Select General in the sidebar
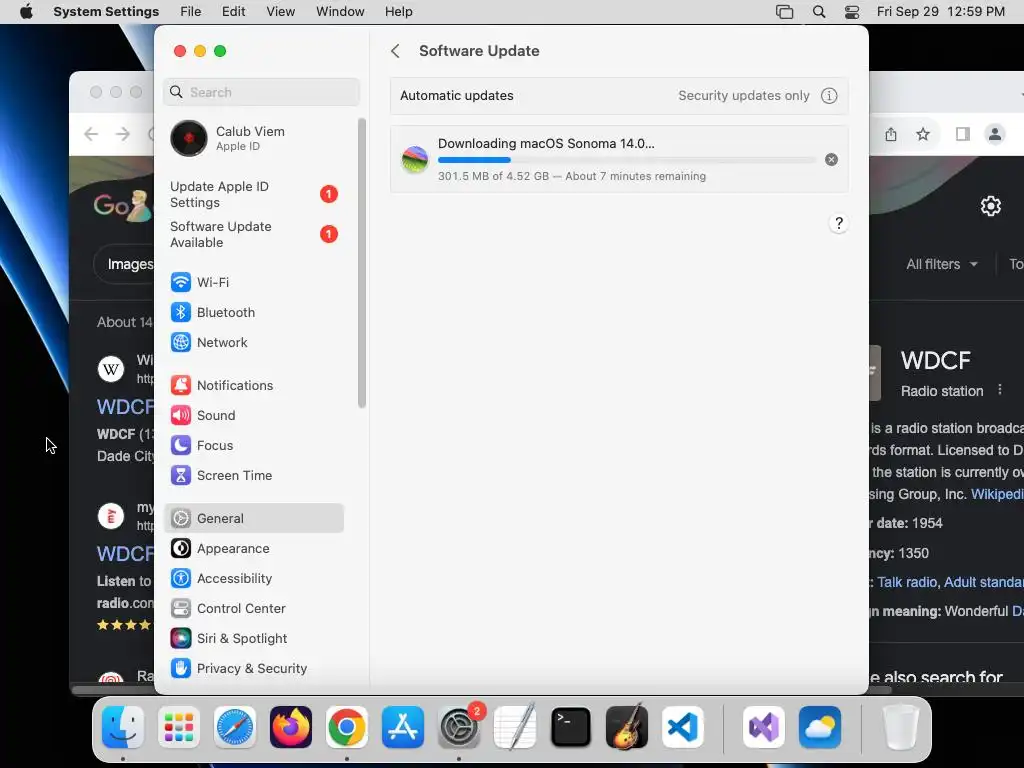The height and width of the screenshot is (768, 1024). click(253, 519)
